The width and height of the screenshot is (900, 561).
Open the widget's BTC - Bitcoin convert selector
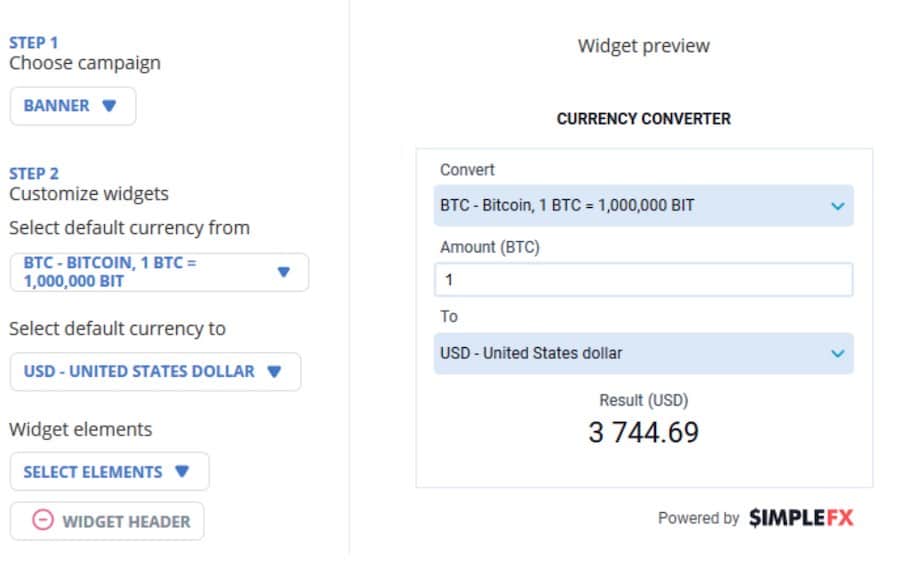[x=630, y=206]
